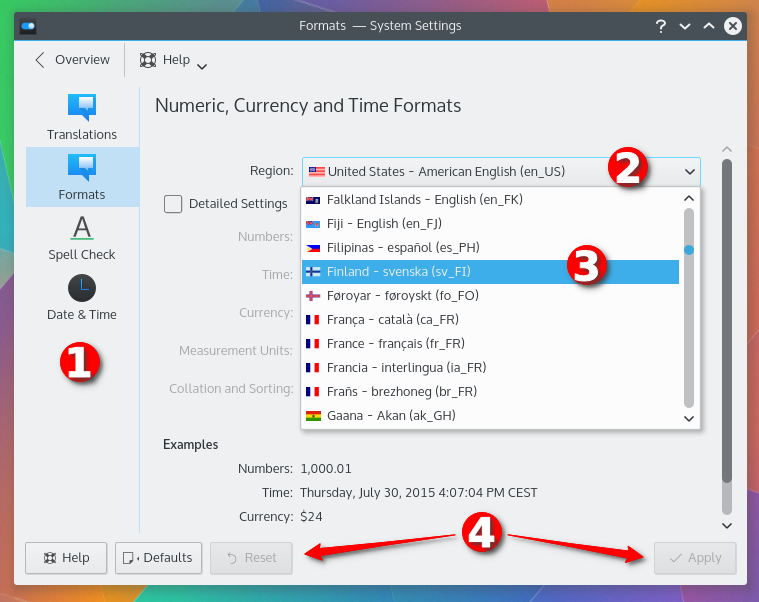The width and height of the screenshot is (759, 602).
Task: Click the title bar question mark help icon
Action: tap(661, 26)
